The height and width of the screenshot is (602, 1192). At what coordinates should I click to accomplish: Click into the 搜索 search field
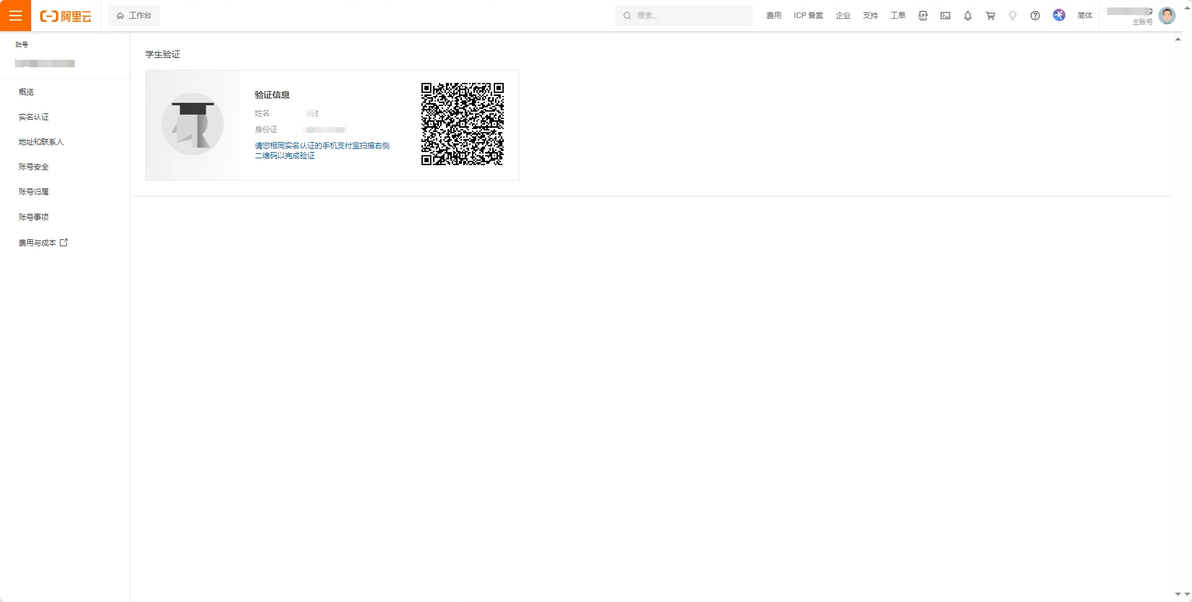tap(684, 15)
